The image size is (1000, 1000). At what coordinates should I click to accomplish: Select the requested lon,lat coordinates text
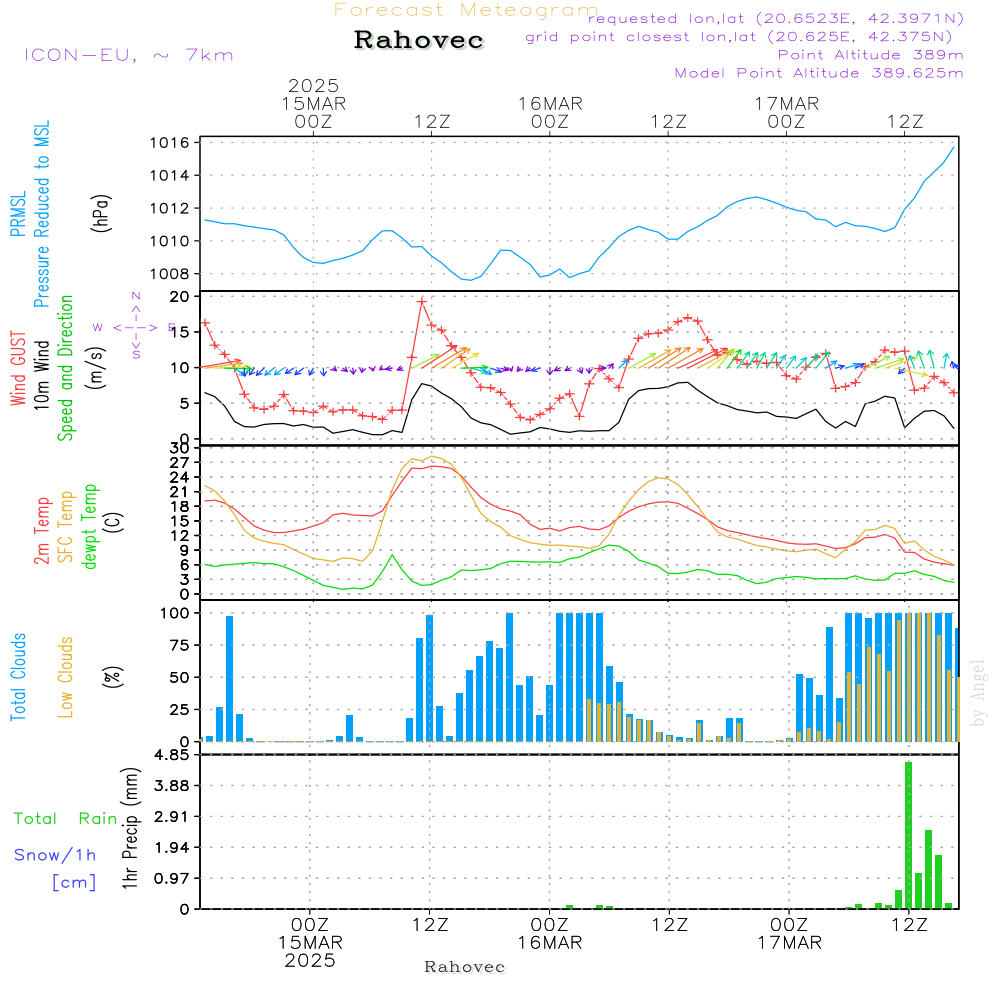tap(776, 19)
